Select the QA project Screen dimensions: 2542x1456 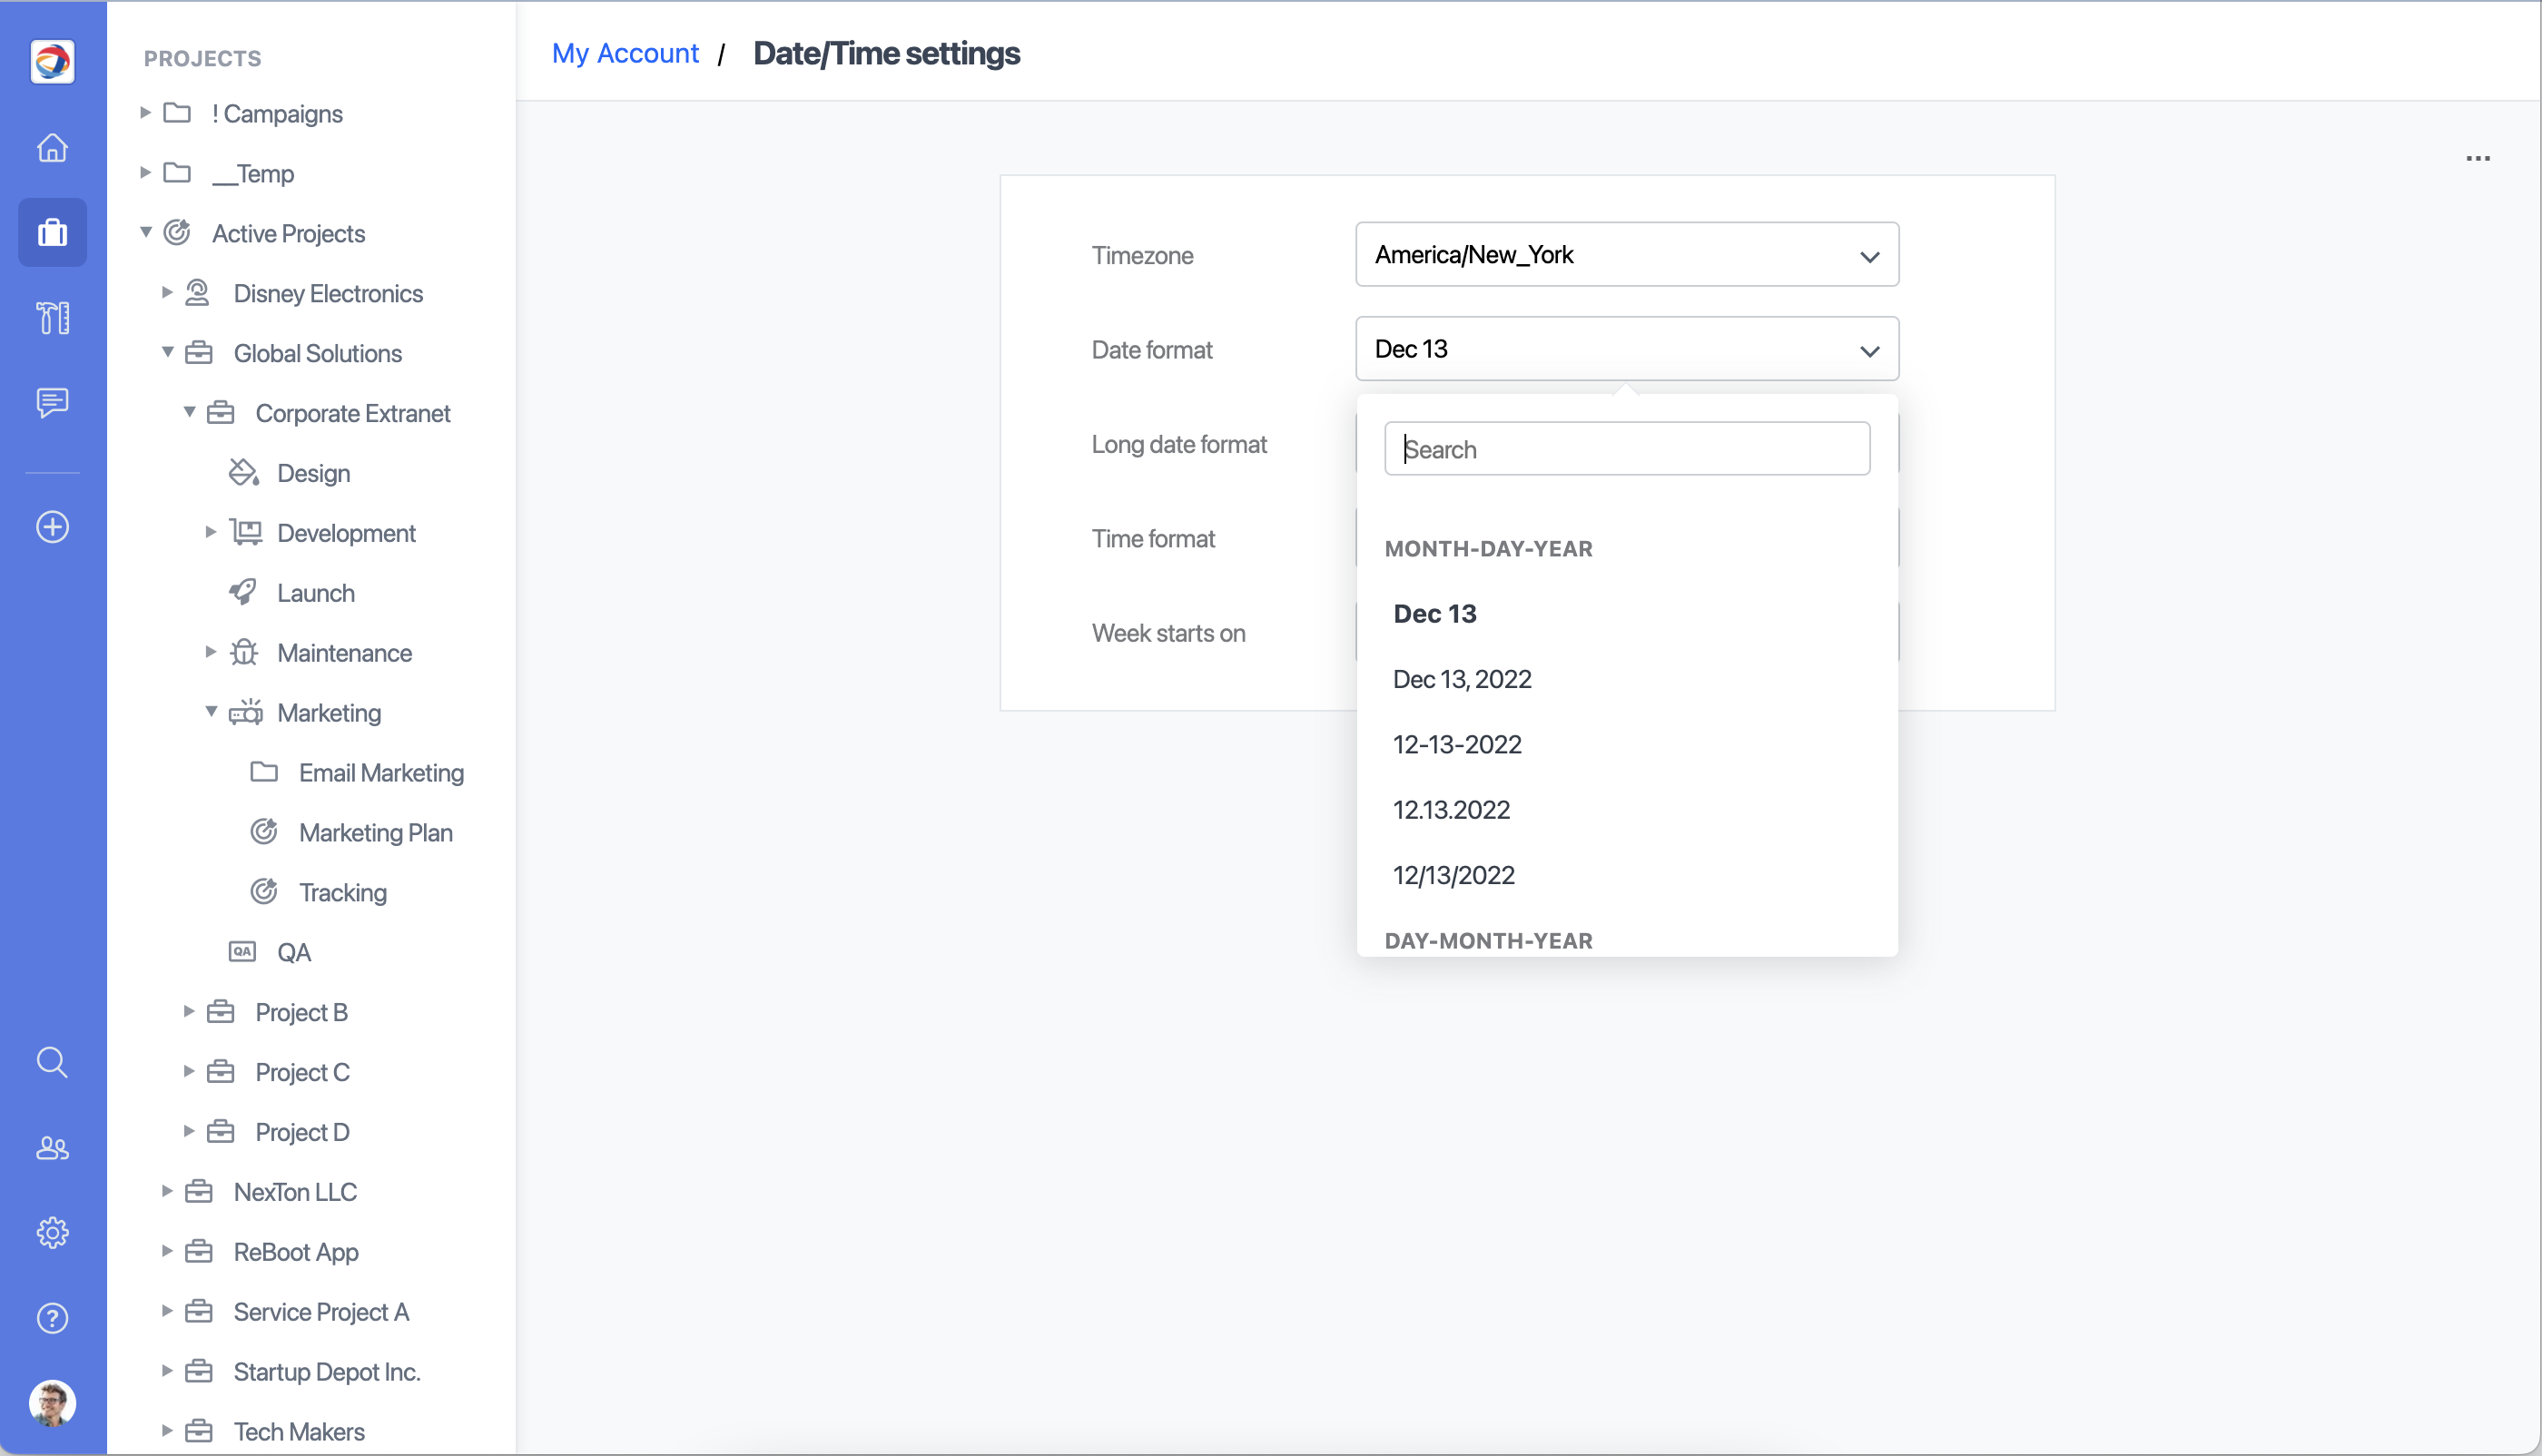click(294, 952)
